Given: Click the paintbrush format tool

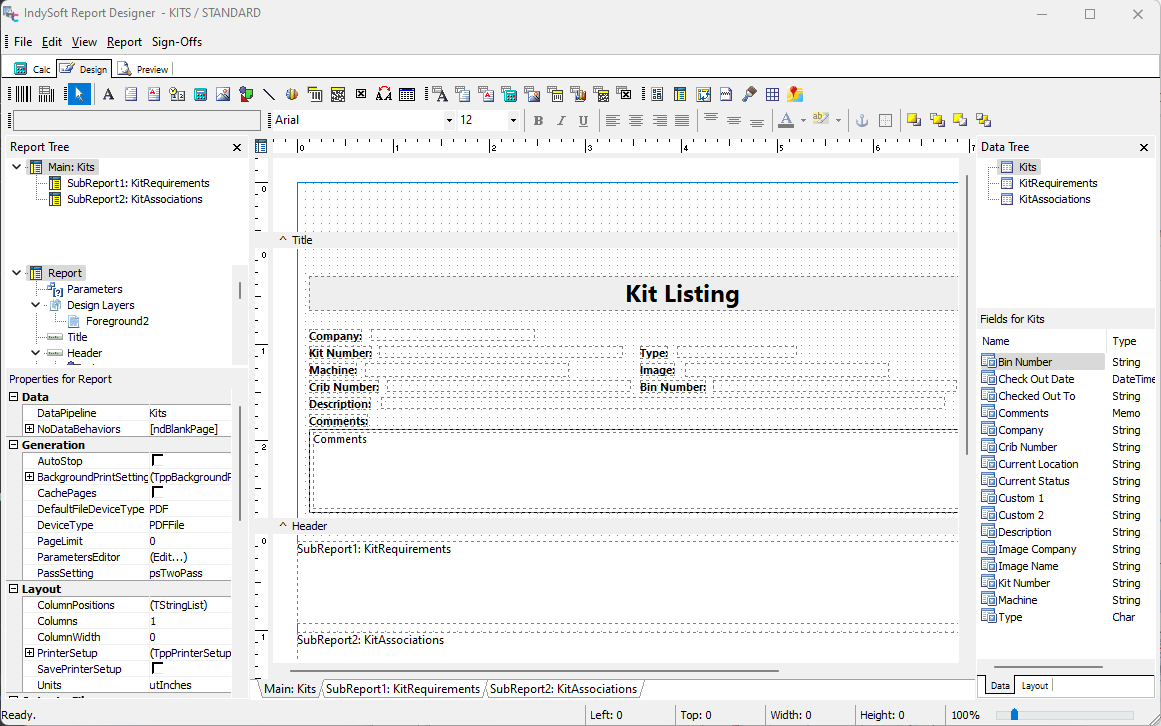Looking at the screenshot, I should (750, 94).
